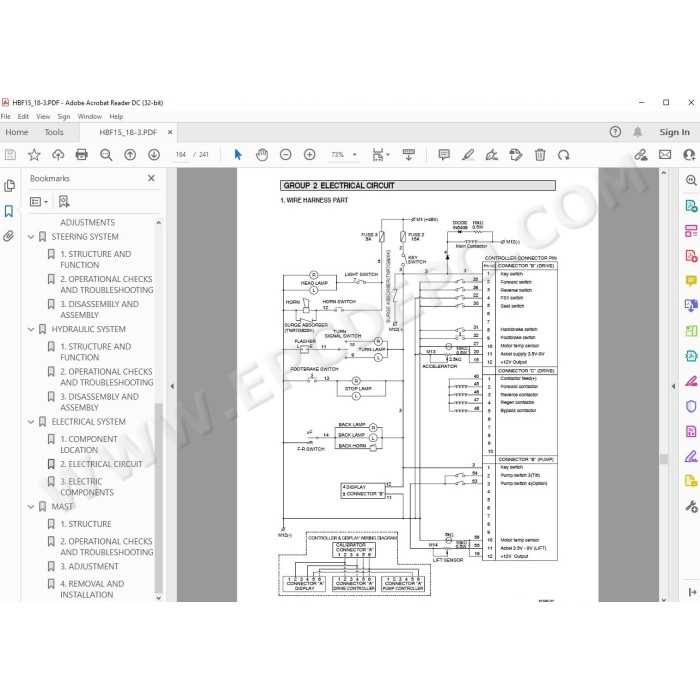Screen dimensions: 700x700
Task: Open the 3. ADJUSTMENT bookmark under MAST
Action: click(89, 567)
